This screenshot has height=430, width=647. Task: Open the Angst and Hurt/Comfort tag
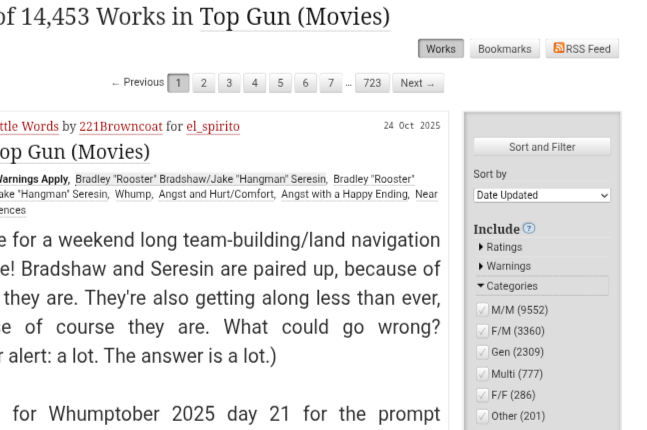tap(217, 194)
